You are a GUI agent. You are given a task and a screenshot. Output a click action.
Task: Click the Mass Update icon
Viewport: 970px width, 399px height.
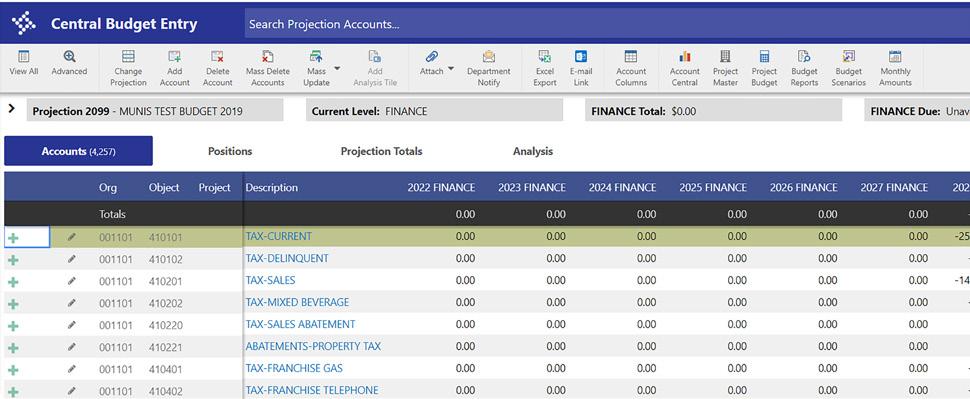316,57
